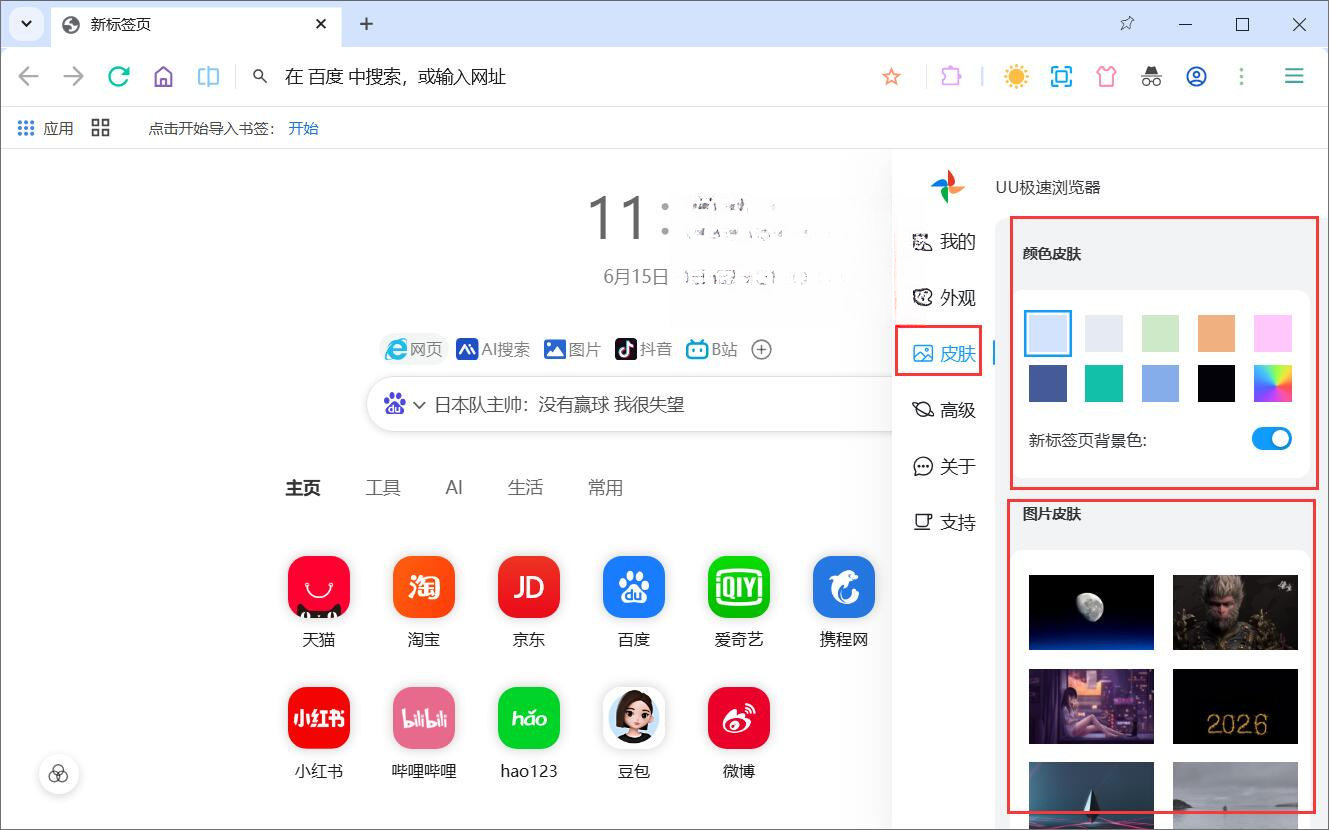Apply the 2026 picture skin thumbnail

[1235, 706]
